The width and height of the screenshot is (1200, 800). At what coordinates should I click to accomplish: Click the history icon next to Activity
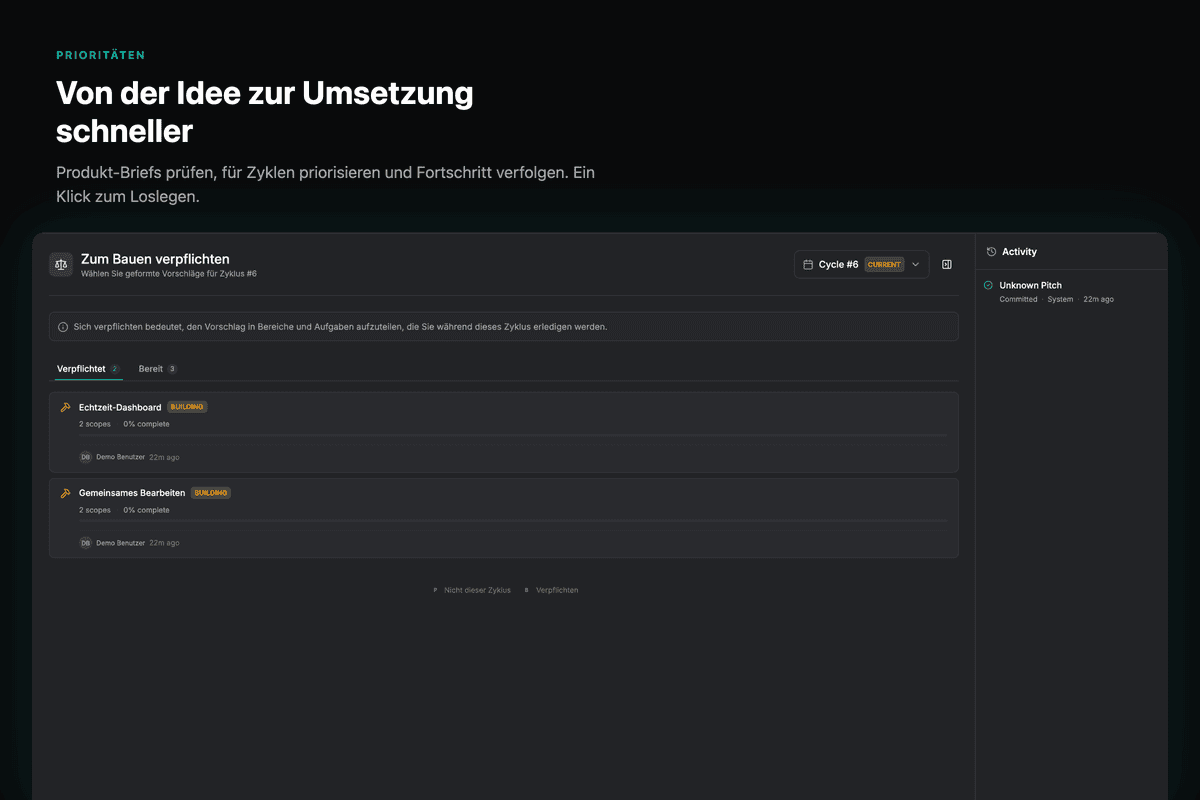pyautogui.click(x=991, y=252)
